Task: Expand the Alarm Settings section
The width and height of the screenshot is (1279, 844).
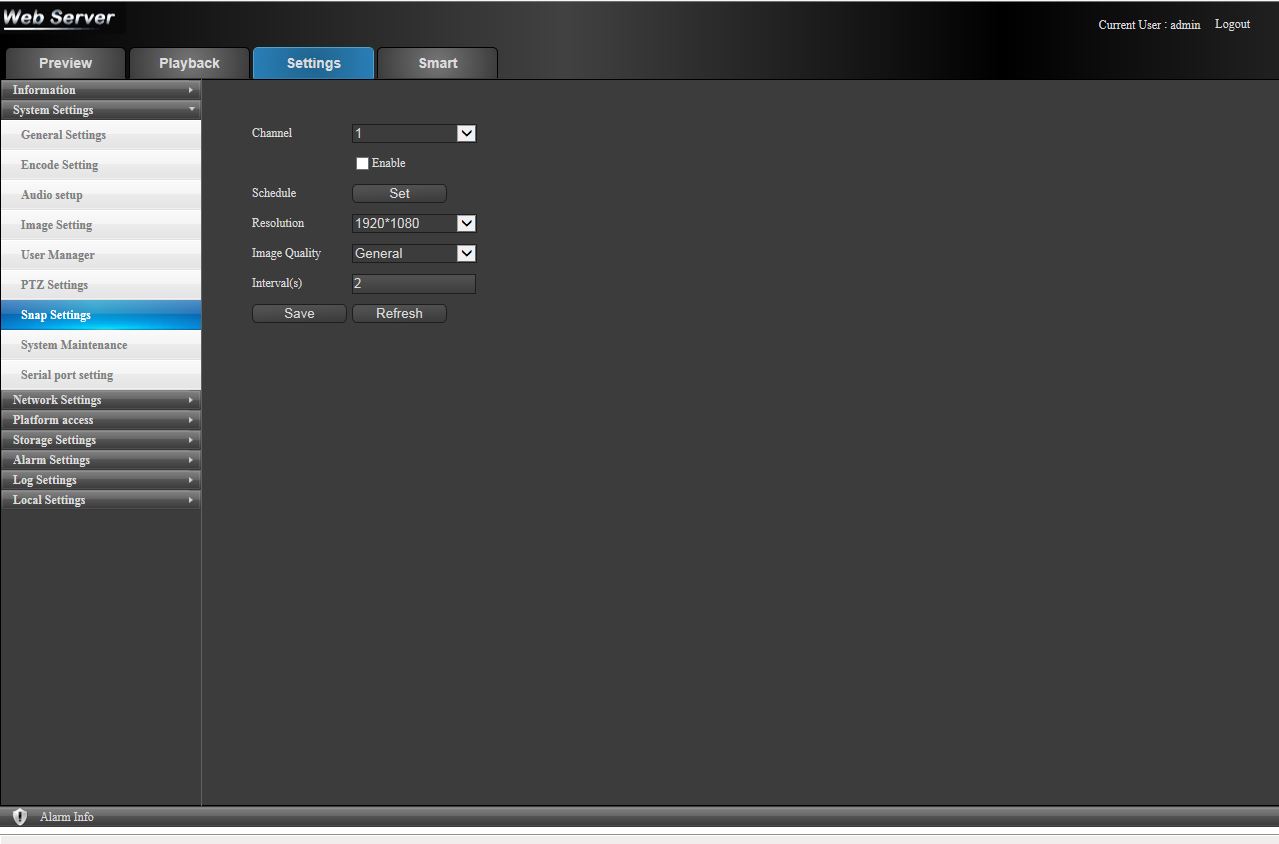Action: tap(100, 460)
